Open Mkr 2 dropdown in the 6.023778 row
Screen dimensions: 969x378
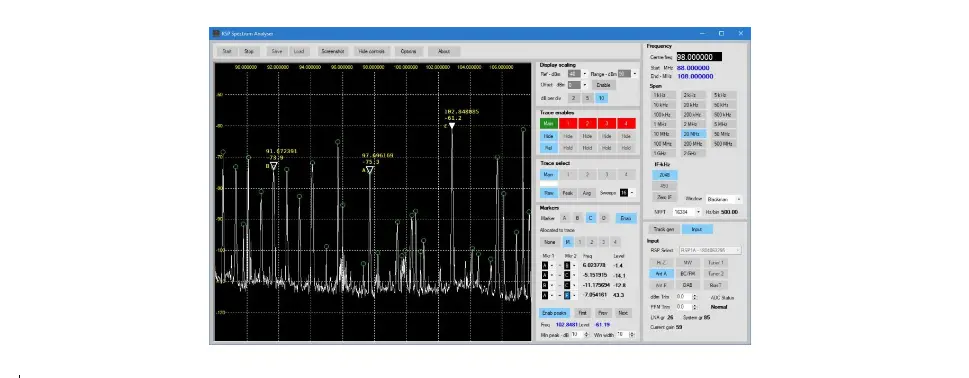(575, 266)
